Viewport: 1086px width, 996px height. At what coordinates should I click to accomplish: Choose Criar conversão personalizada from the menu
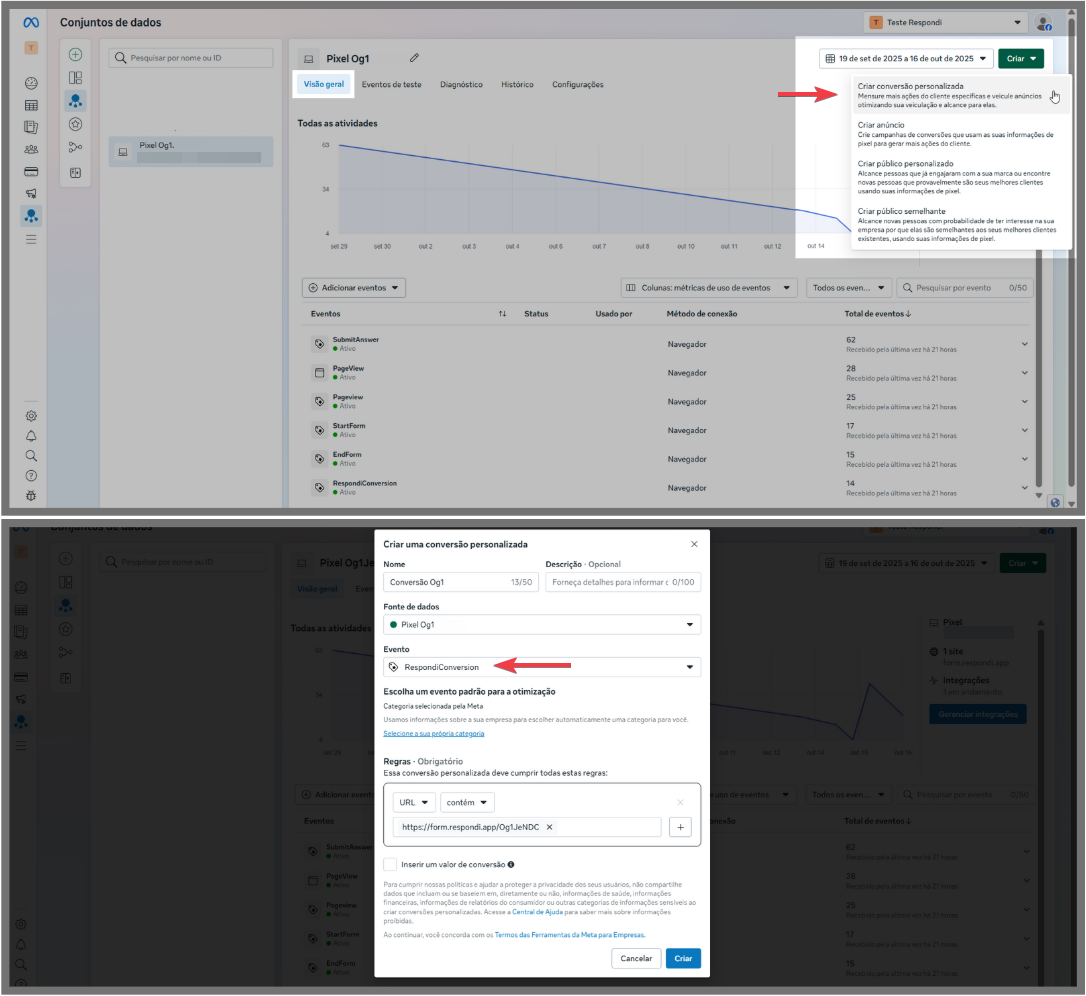[x=961, y=95]
